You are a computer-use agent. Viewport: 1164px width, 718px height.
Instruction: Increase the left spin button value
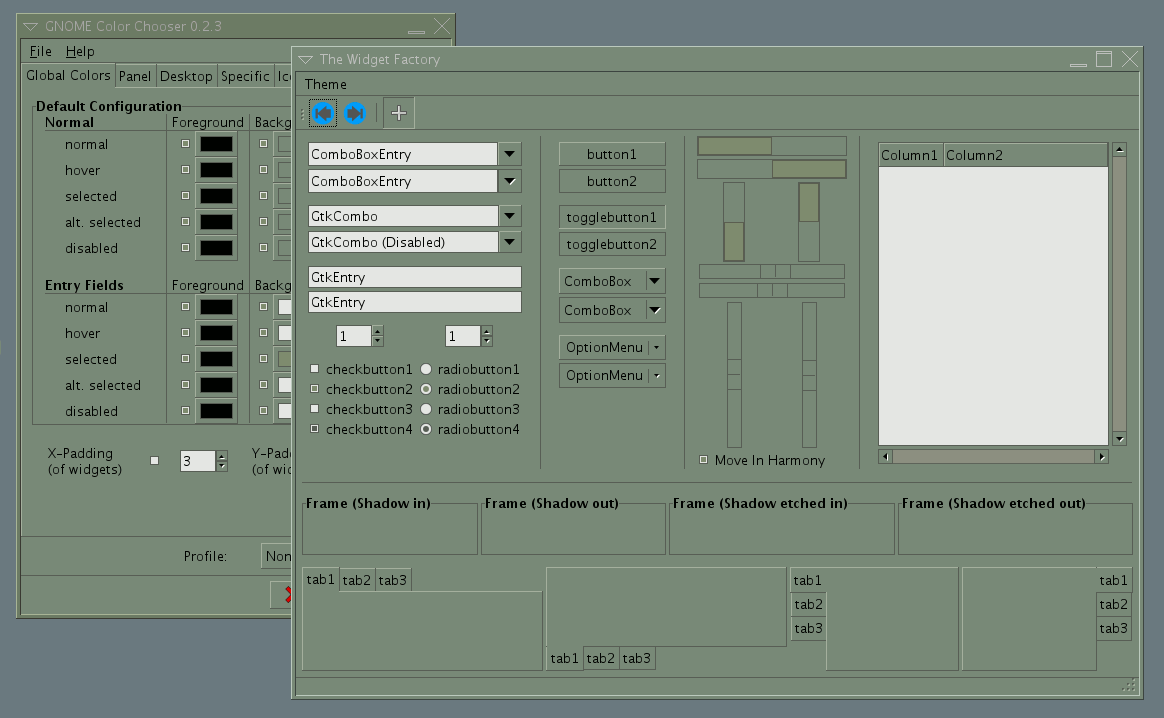click(378, 331)
